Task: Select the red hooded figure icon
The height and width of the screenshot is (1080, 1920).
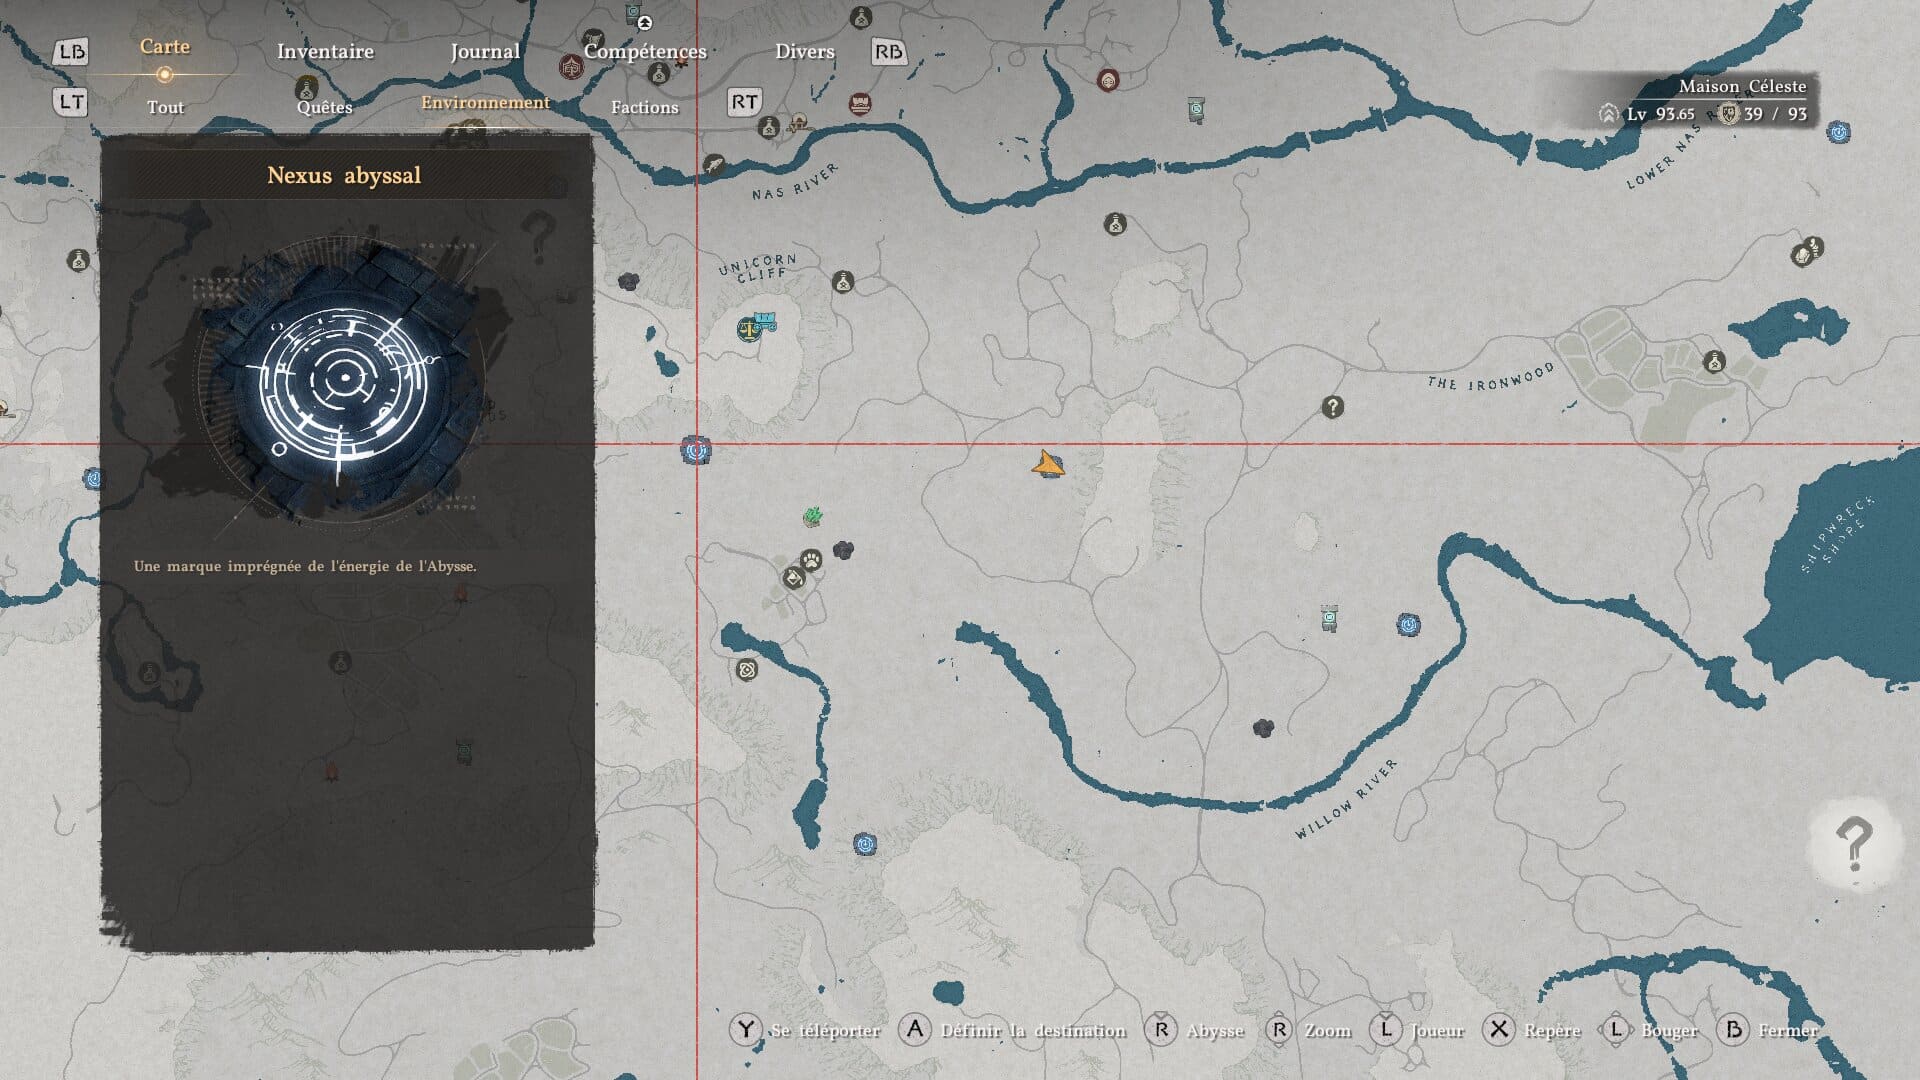Action: pos(1108,80)
